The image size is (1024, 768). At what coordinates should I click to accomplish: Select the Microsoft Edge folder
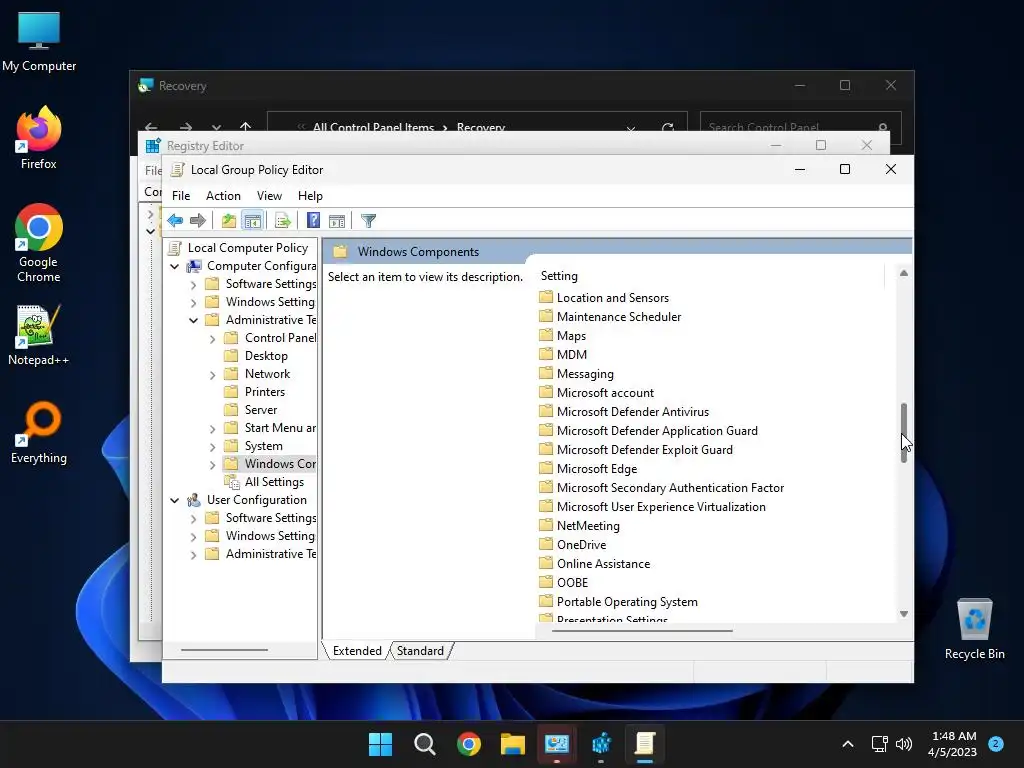(597, 469)
